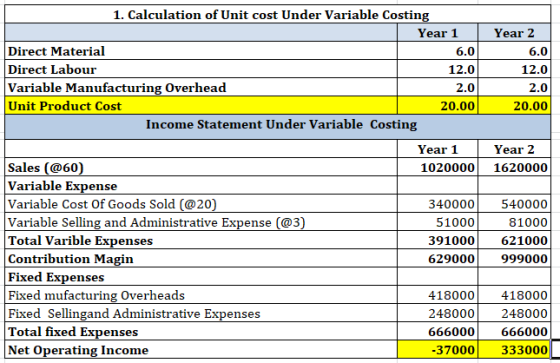
Task: Select "Variable Cost Of Goods Sold (@20)" label
Action: pyautogui.click(x=201, y=204)
